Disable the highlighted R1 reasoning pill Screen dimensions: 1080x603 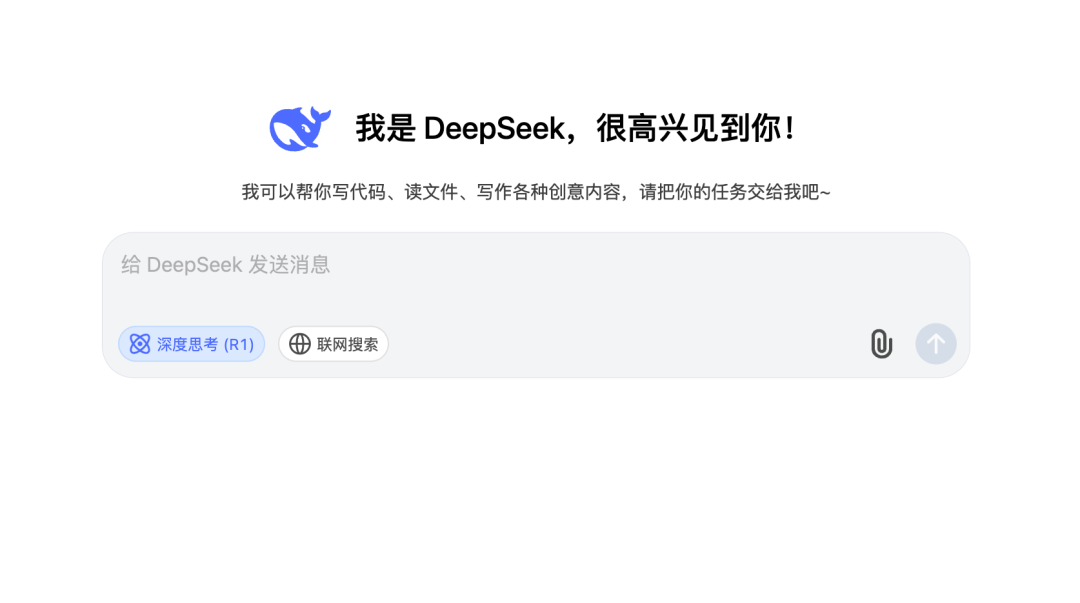[191, 344]
